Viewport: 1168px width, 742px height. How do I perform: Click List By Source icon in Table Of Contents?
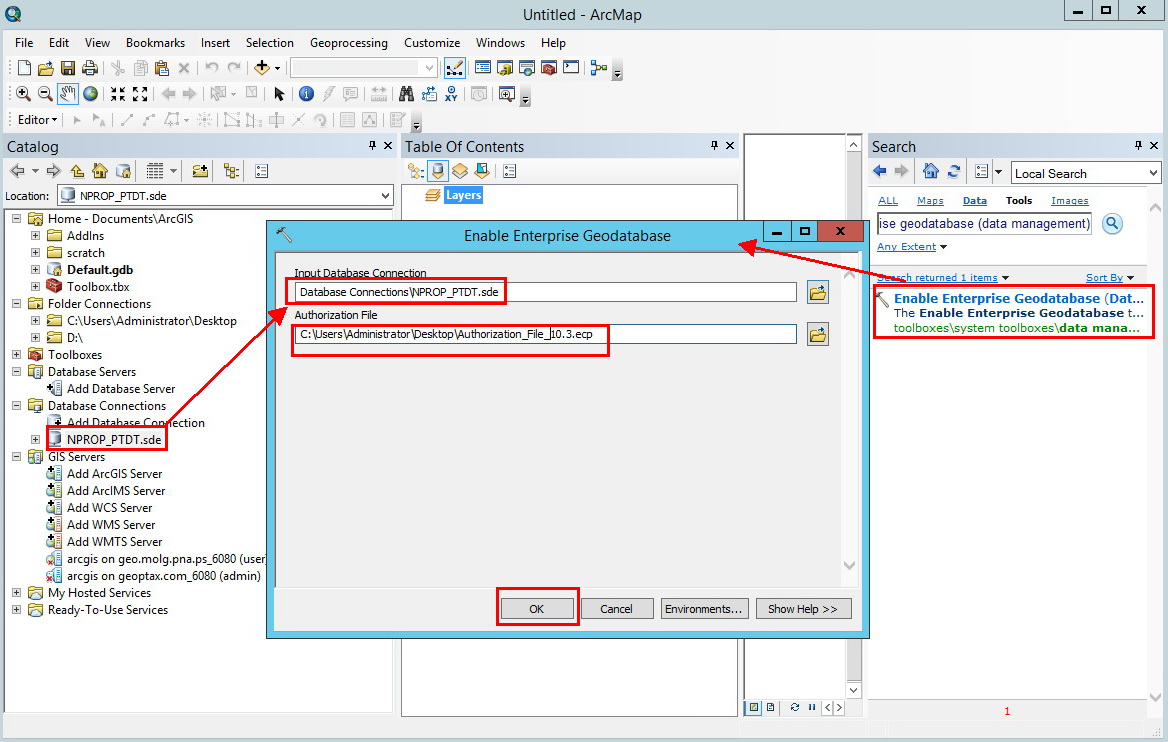438,171
